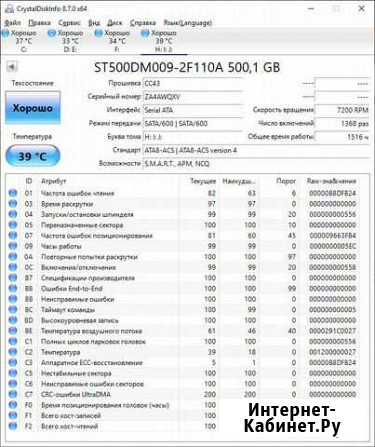Open the Файл menu
375x447 pixels.
click(x=13, y=23)
